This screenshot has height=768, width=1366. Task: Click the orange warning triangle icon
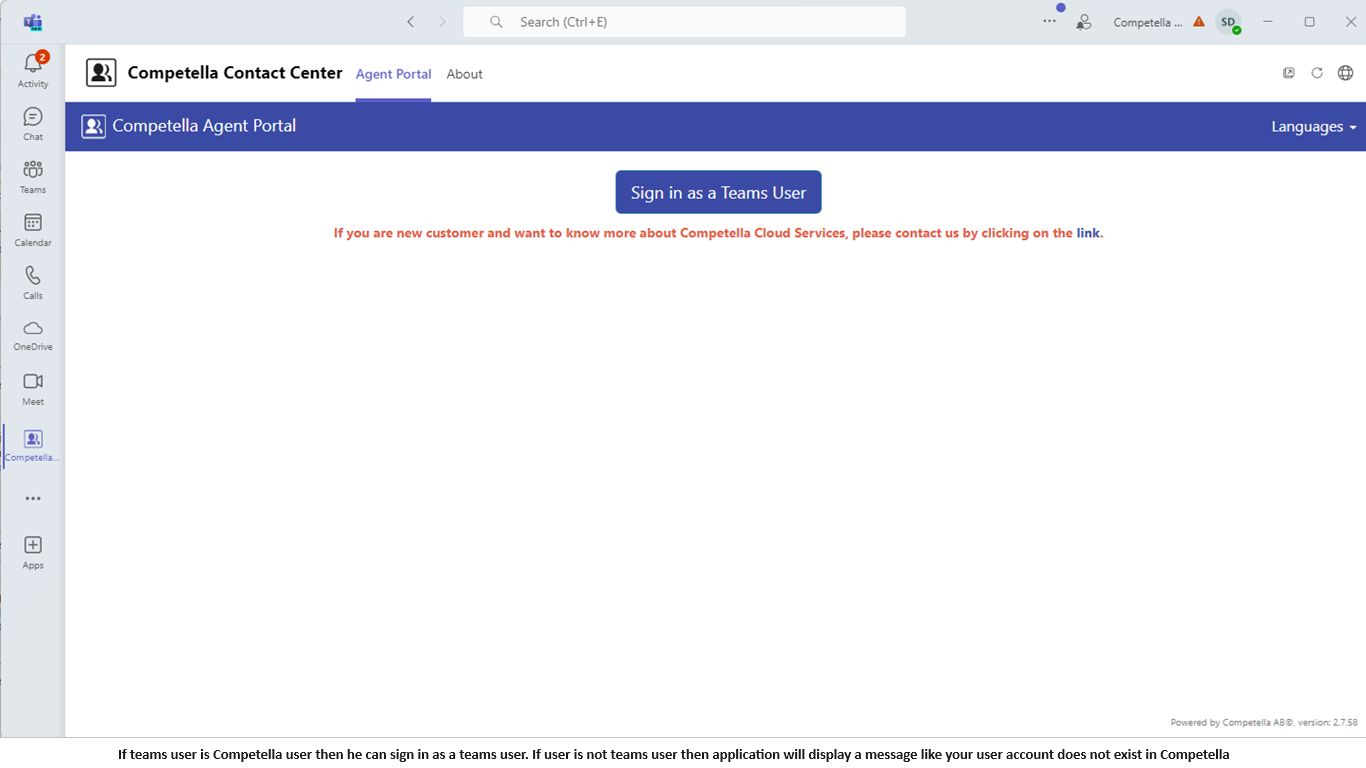(x=1199, y=21)
